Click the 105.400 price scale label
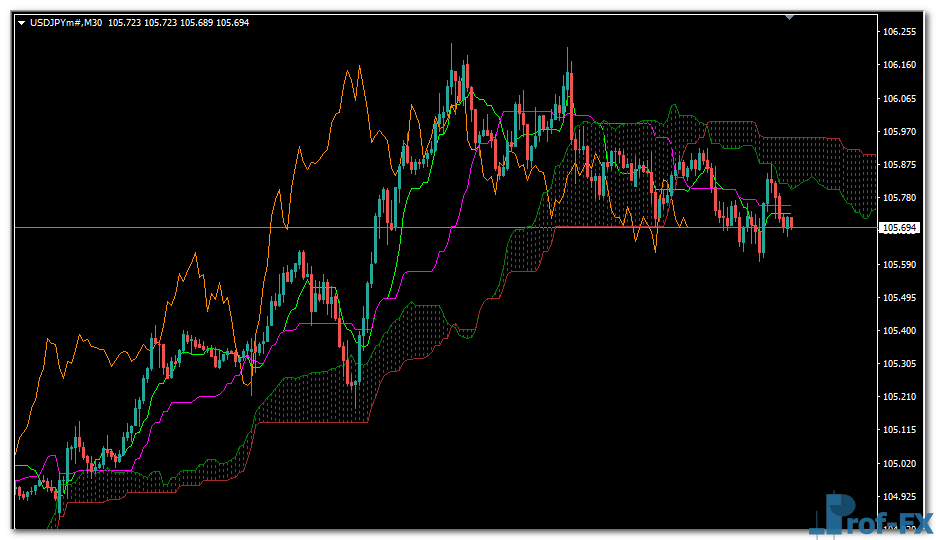This screenshot has height=540, width=936. click(x=901, y=330)
